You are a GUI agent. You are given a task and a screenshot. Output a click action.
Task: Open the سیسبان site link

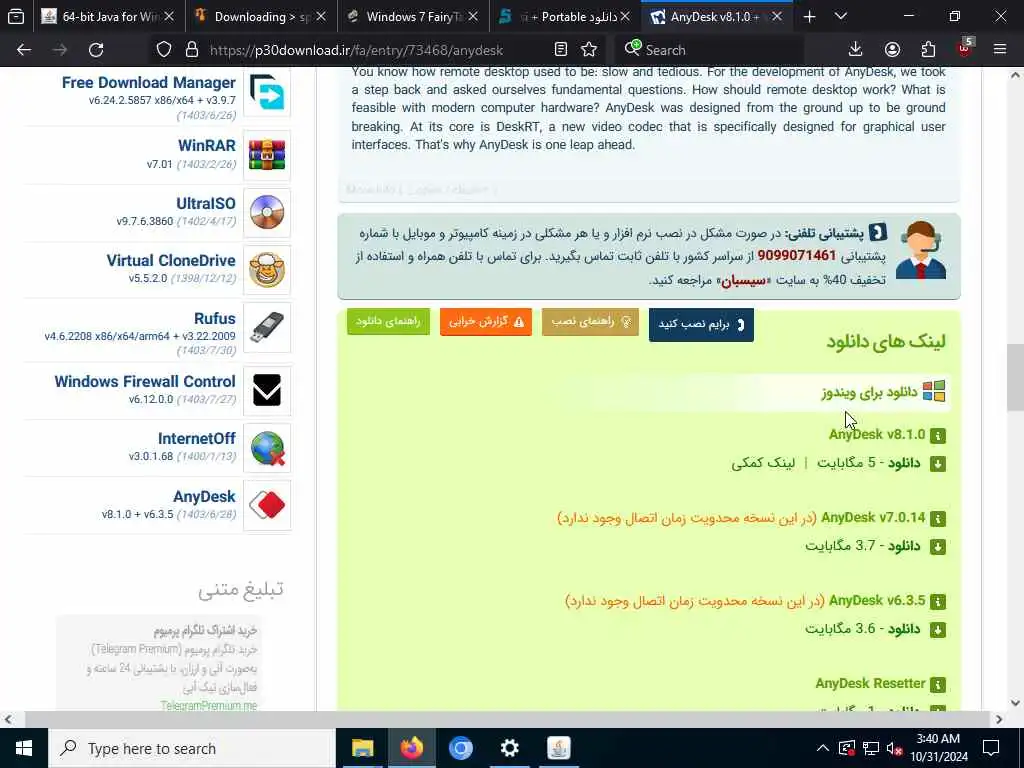pos(743,281)
